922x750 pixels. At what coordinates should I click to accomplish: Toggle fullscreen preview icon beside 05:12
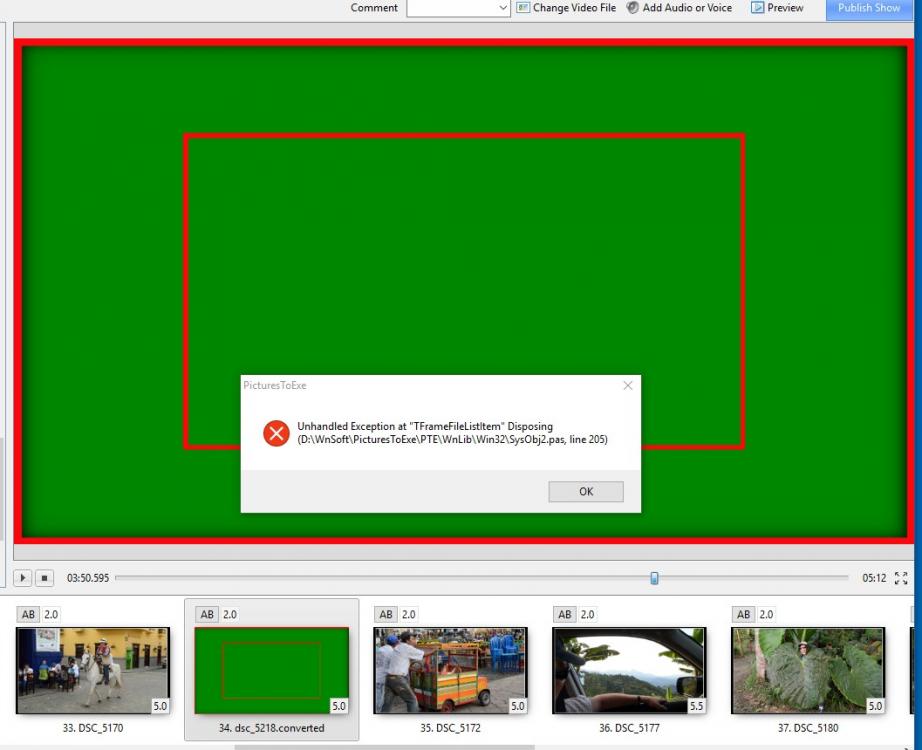pos(901,578)
